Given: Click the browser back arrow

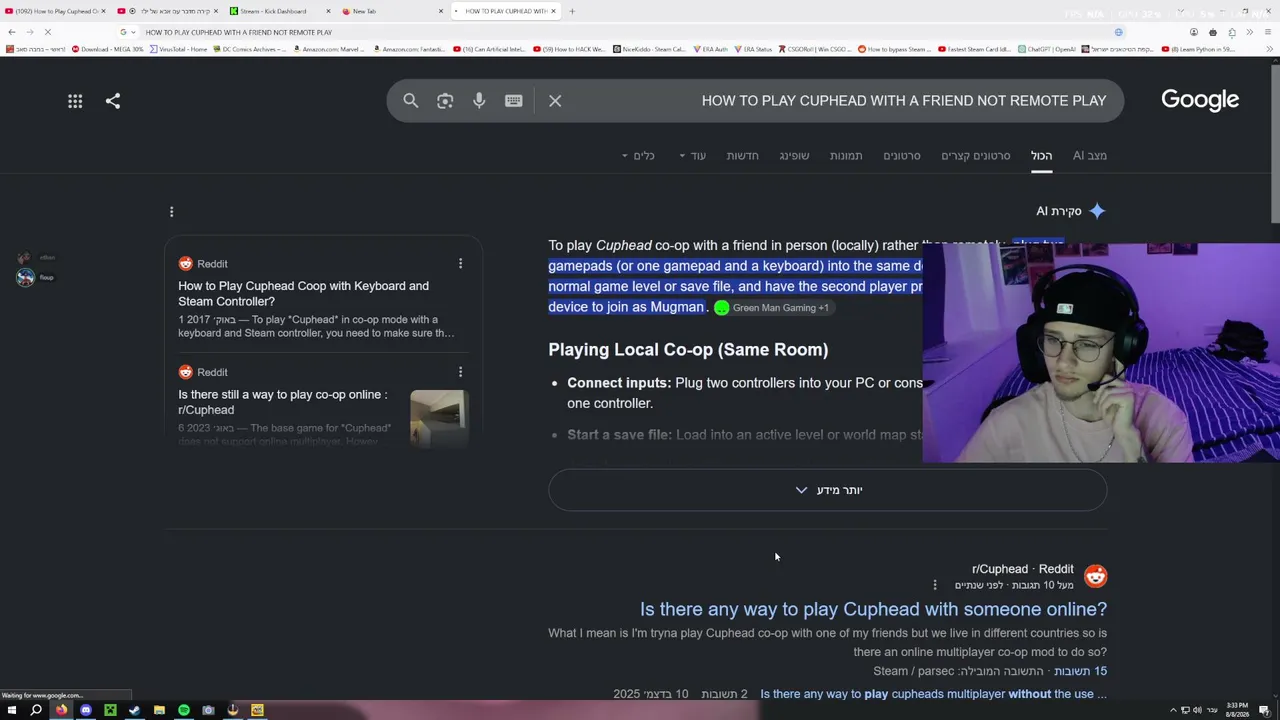Looking at the screenshot, I should pos(12,32).
